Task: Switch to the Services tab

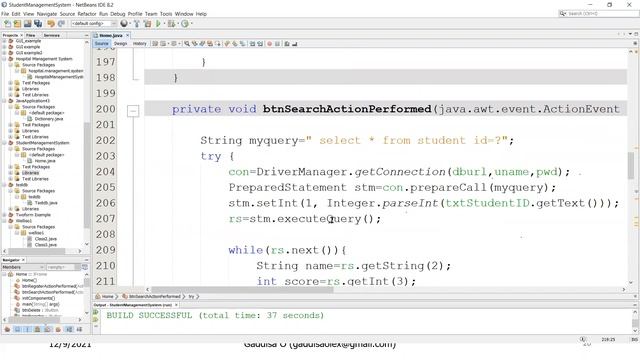Action: coord(52,36)
